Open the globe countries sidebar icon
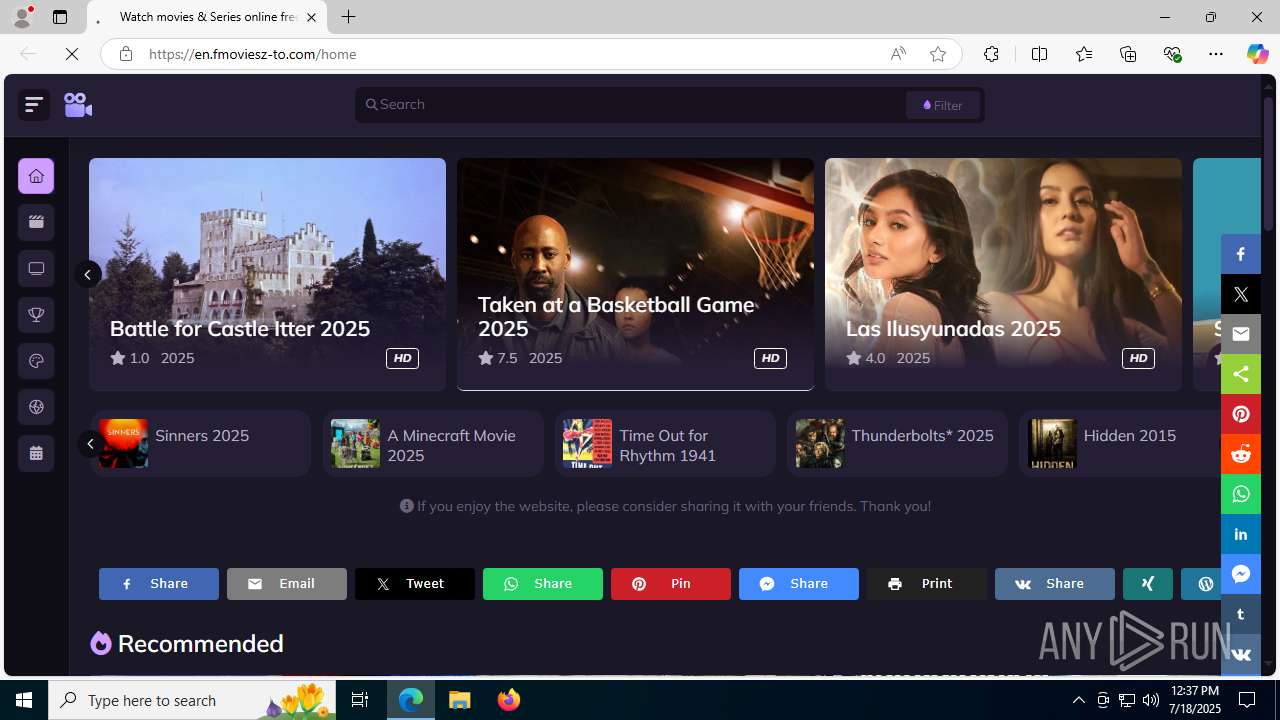The height and width of the screenshot is (720, 1280). pyautogui.click(x=36, y=407)
